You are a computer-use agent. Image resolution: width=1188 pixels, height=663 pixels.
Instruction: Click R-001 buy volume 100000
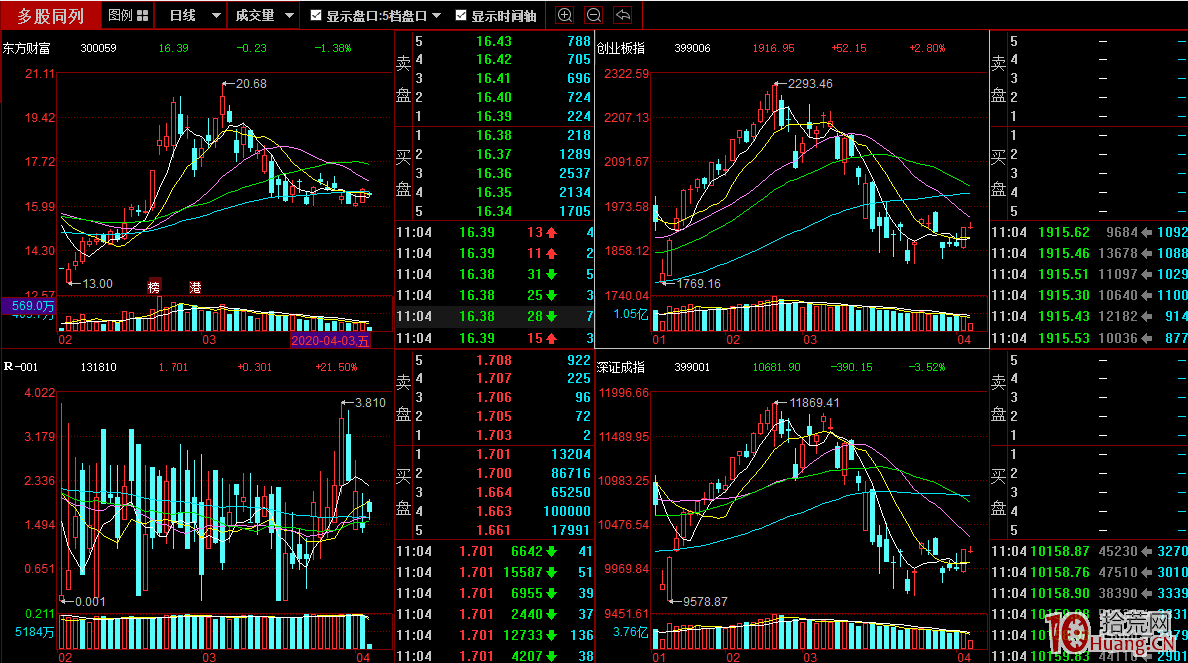click(567, 511)
